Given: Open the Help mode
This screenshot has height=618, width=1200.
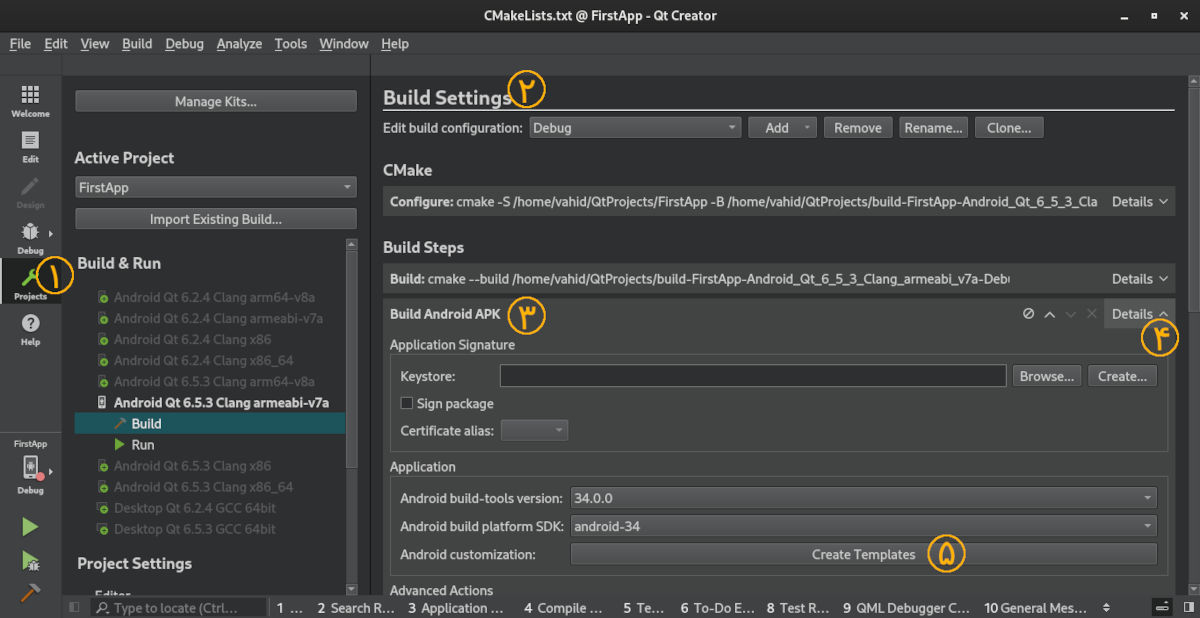Looking at the screenshot, I should 30,329.
